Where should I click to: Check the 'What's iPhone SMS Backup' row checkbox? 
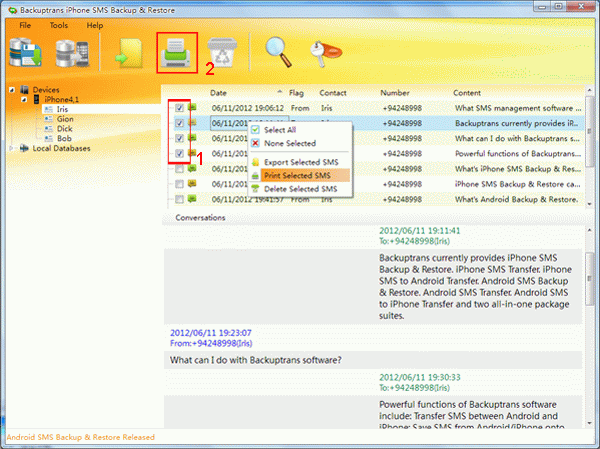[x=179, y=169]
